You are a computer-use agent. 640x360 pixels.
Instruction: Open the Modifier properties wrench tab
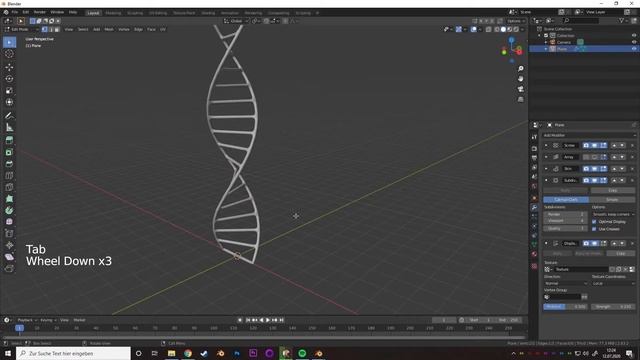click(x=534, y=207)
